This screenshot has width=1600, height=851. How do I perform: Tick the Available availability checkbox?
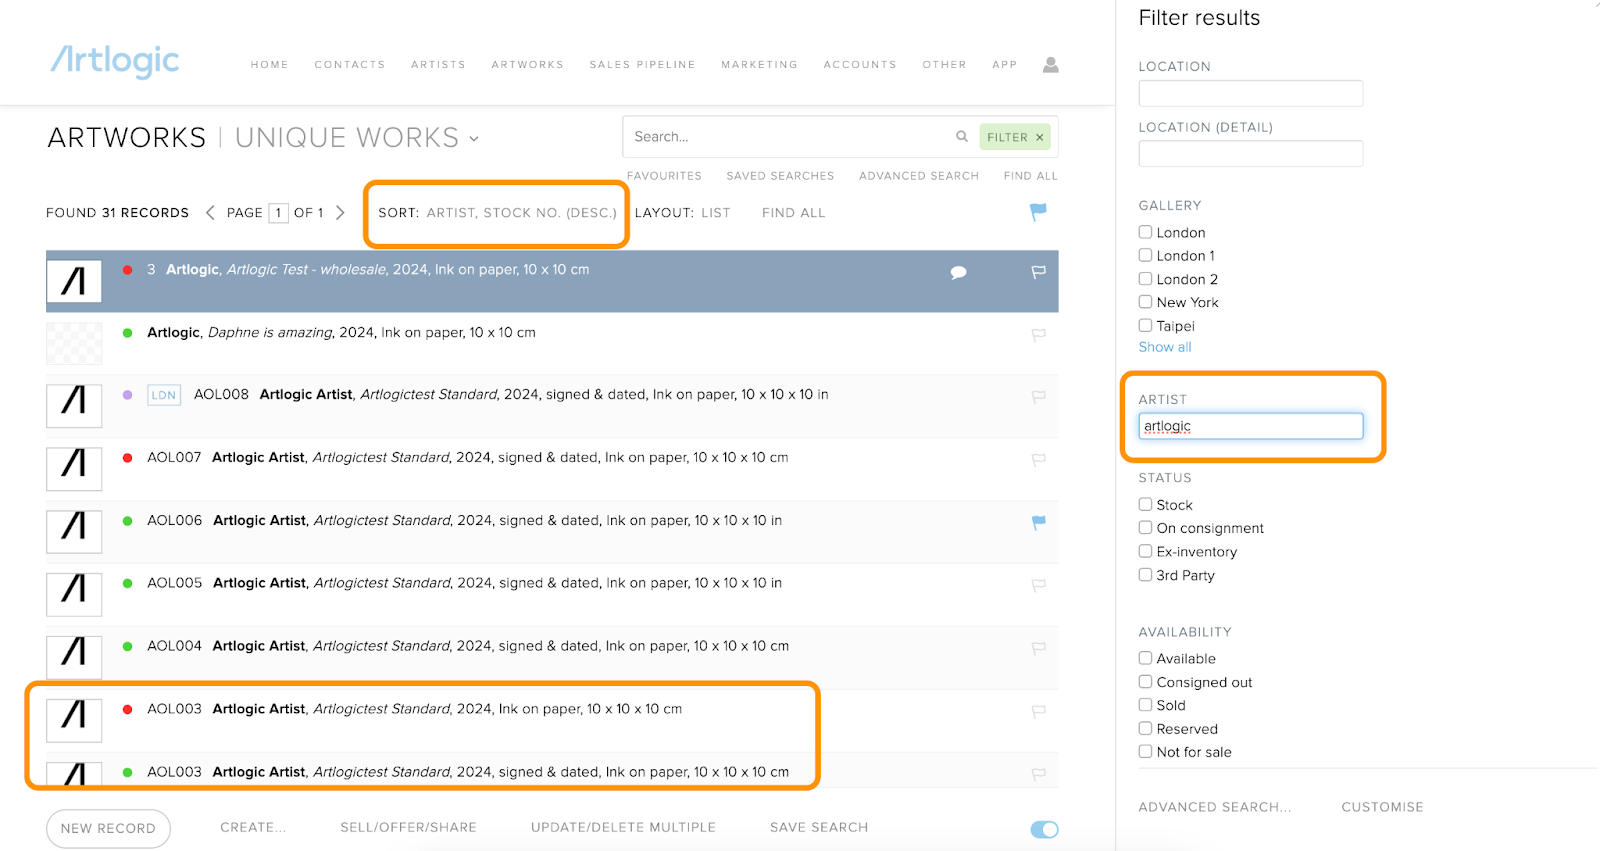(x=1145, y=658)
